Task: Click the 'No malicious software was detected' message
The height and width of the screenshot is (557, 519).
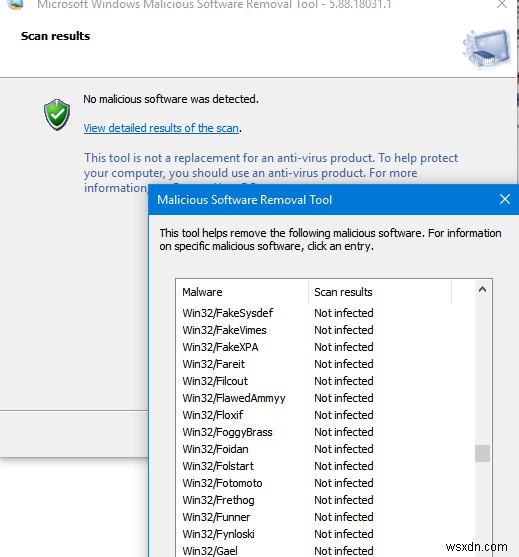Action: 171,99
